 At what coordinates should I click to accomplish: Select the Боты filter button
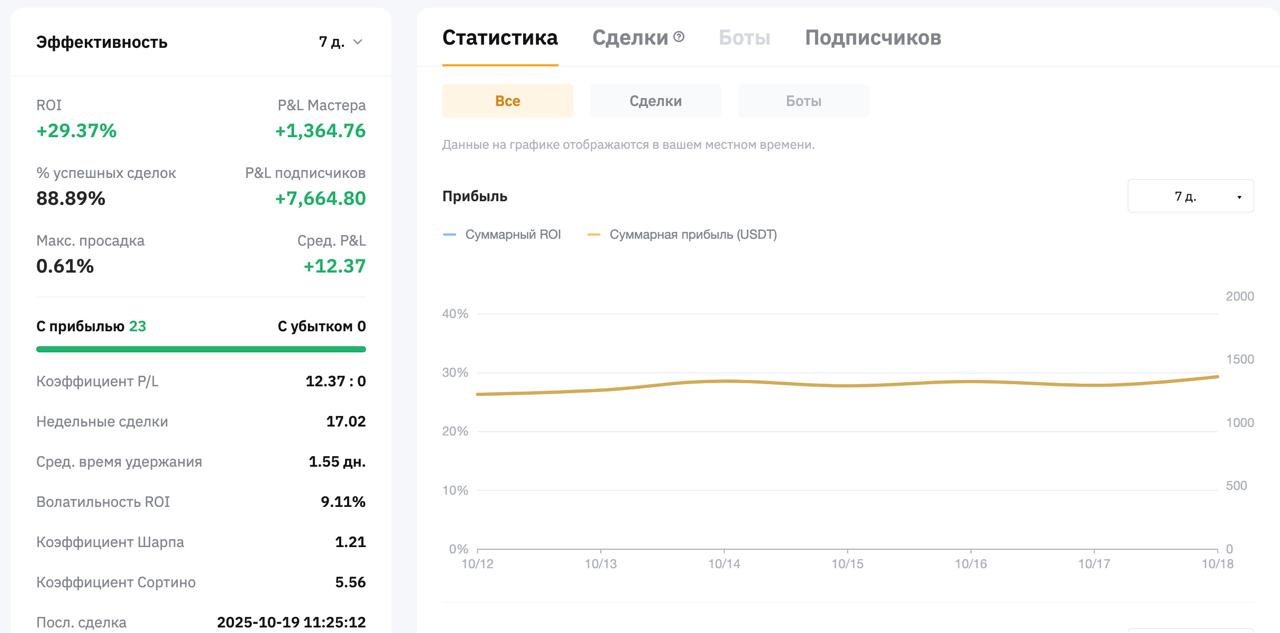coord(803,100)
